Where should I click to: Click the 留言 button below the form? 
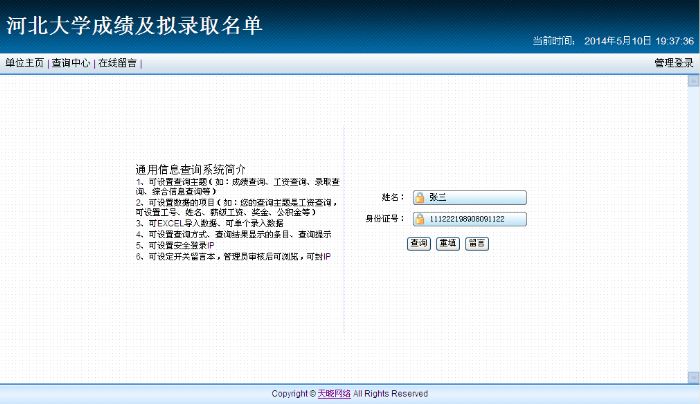[x=476, y=243]
